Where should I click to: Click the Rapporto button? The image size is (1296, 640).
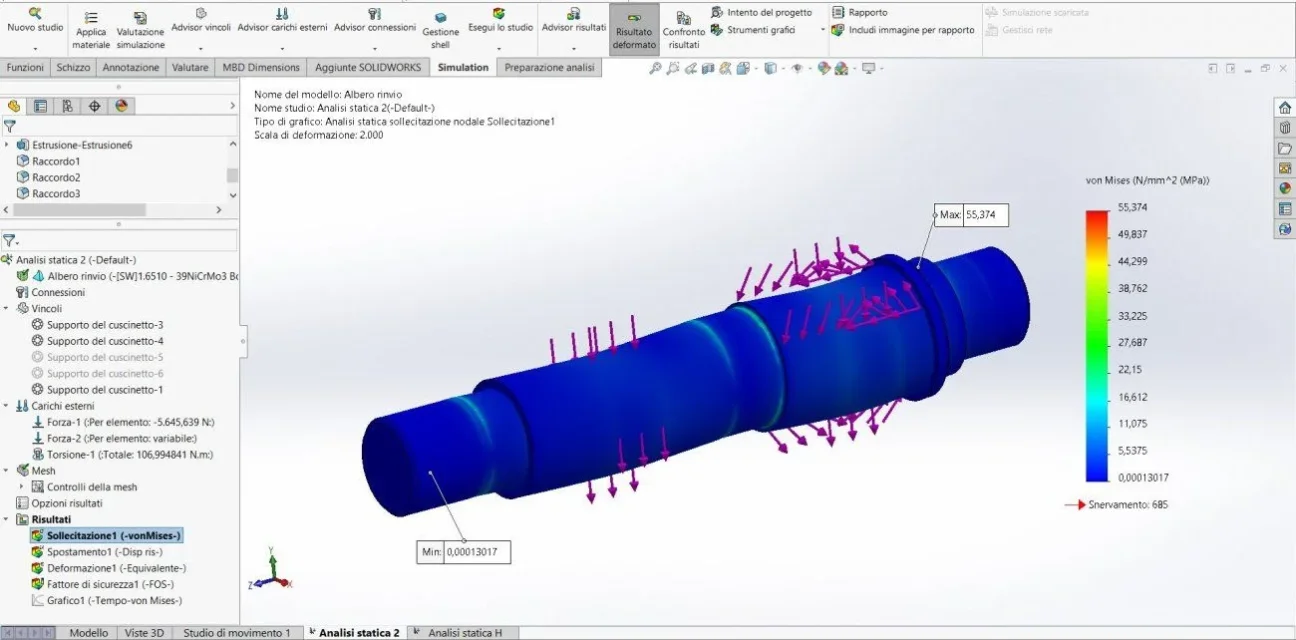[x=859, y=12]
